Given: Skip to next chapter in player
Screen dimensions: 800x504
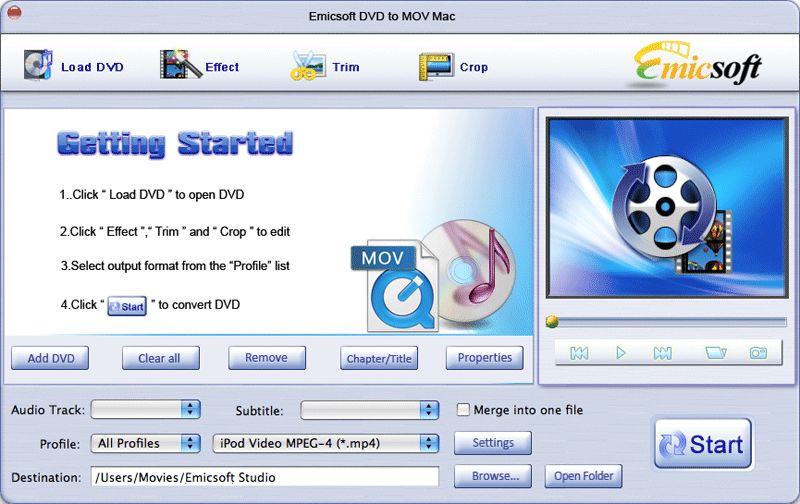Looking at the screenshot, I should pyautogui.click(x=662, y=353).
